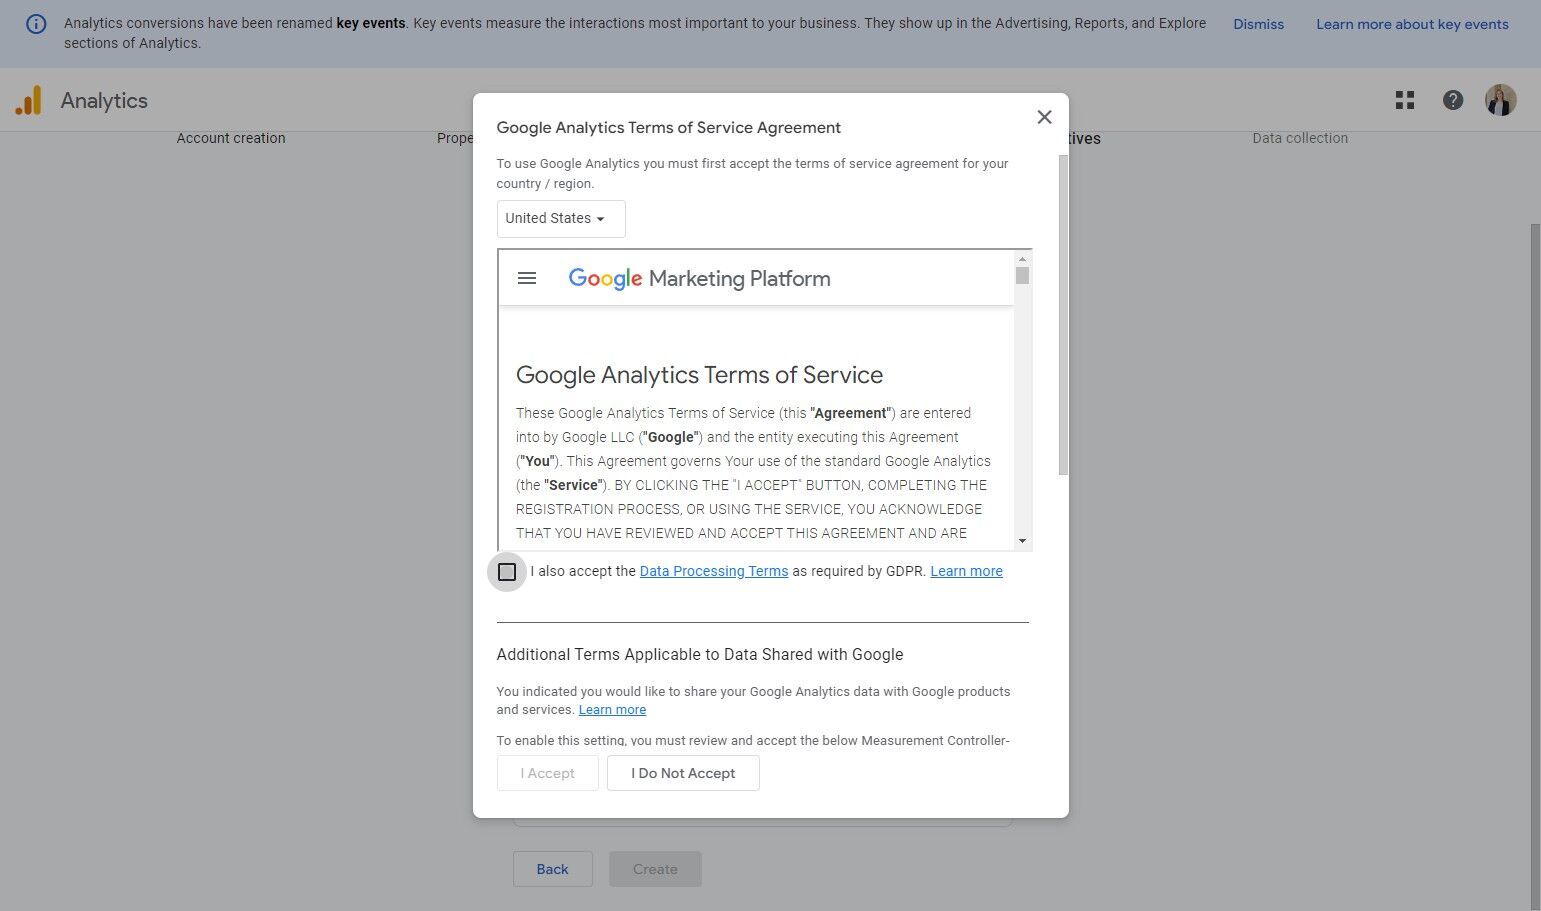Close the Terms of Service dialog
This screenshot has height=911, width=1541.
(x=1044, y=117)
